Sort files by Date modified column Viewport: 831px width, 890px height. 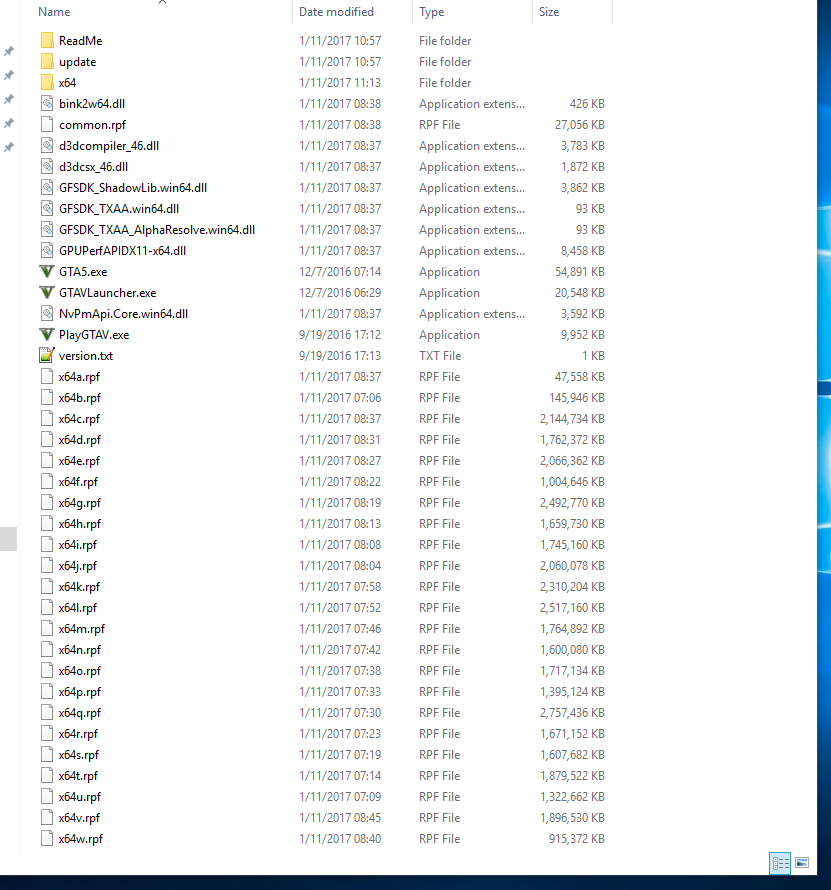click(336, 12)
